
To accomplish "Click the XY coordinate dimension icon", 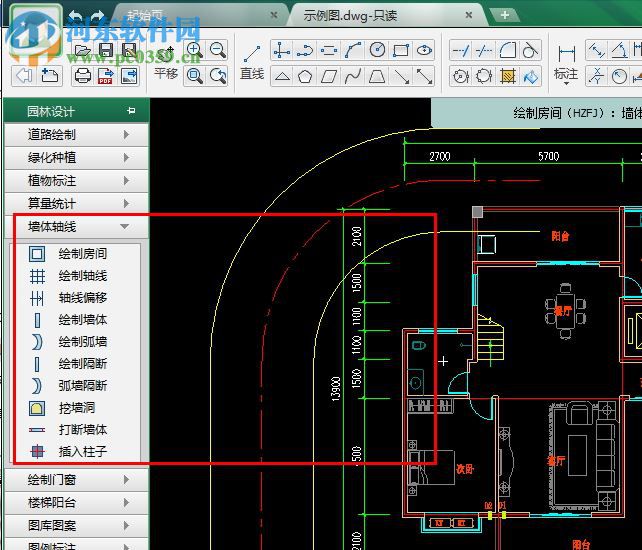I will pos(596,76).
